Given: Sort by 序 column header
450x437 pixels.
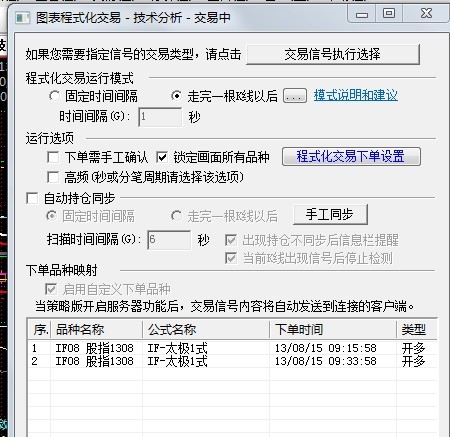Looking at the screenshot, I should click(40, 330).
